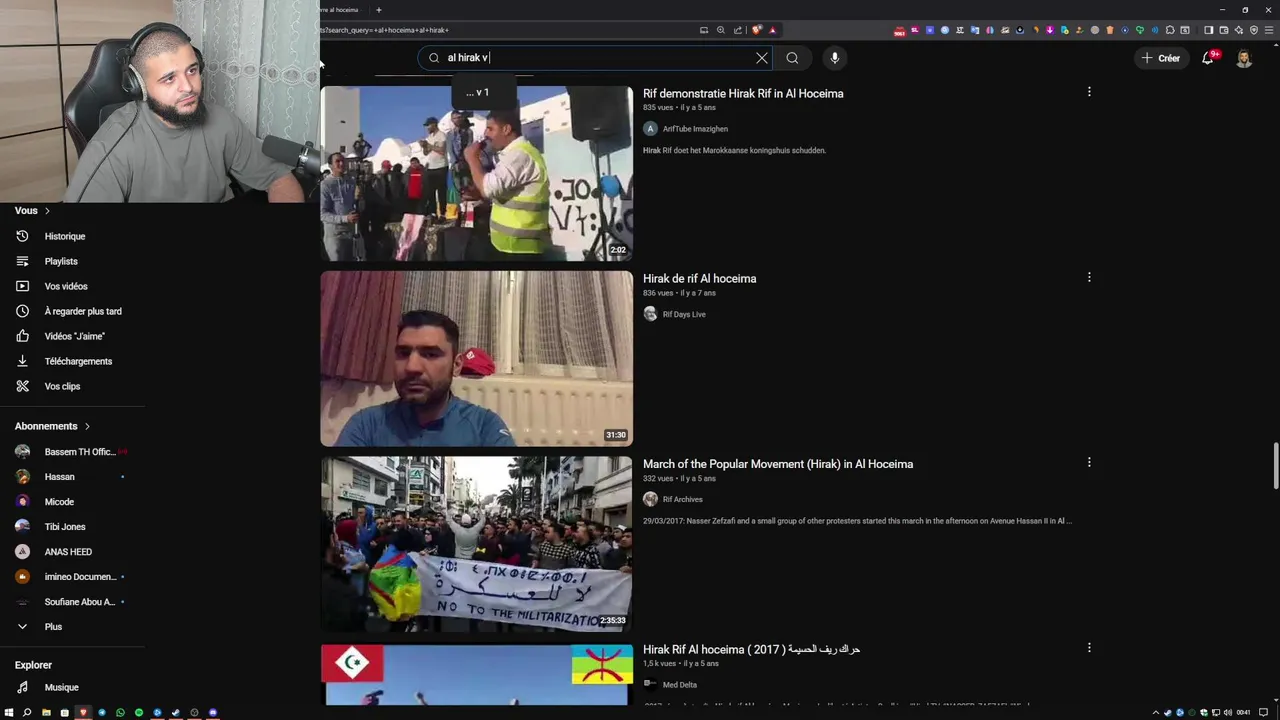This screenshot has width=1280, height=720.
Task: Open title March of the Popular Movement
Action: click(778, 464)
